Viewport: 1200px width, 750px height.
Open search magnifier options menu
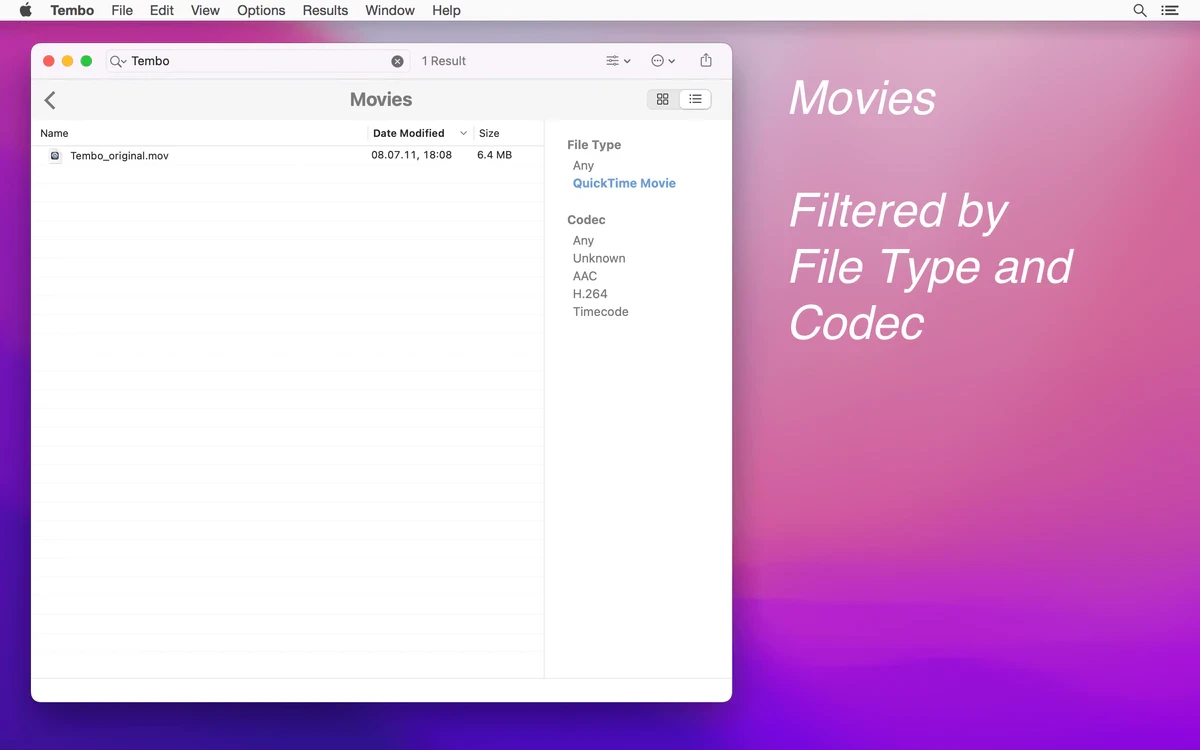click(x=118, y=61)
